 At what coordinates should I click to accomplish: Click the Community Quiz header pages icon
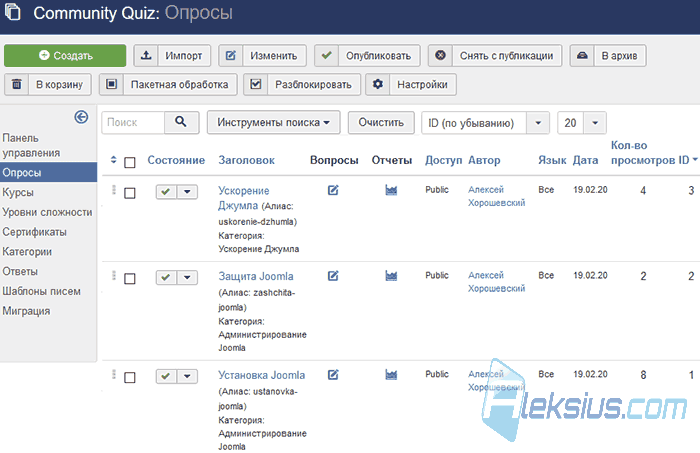click(x=13, y=12)
